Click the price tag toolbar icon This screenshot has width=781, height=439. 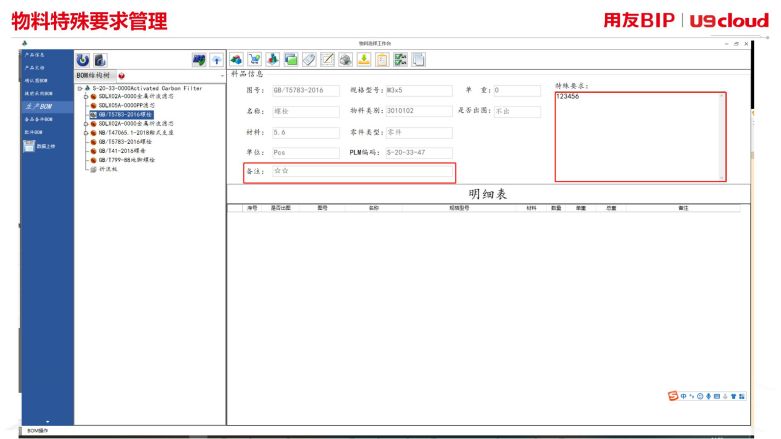click(309, 60)
